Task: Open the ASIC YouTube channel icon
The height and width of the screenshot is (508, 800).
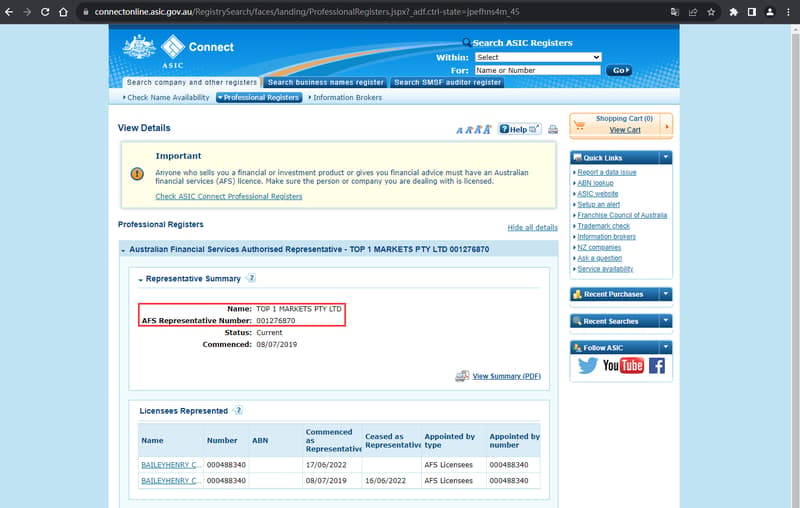Action: coord(623,365)
